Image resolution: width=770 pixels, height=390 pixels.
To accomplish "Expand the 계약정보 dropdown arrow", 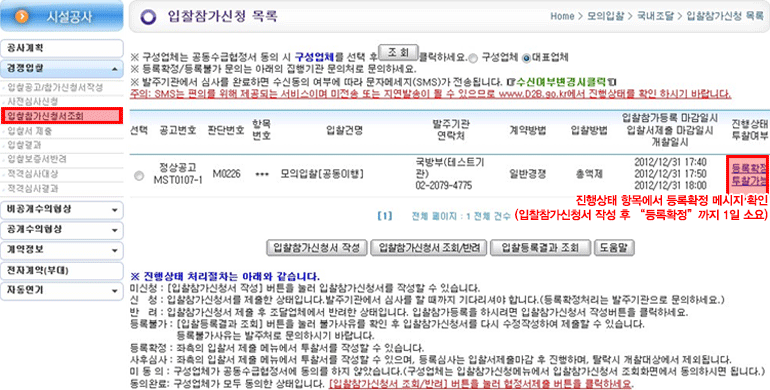I will tap(114, 251).
